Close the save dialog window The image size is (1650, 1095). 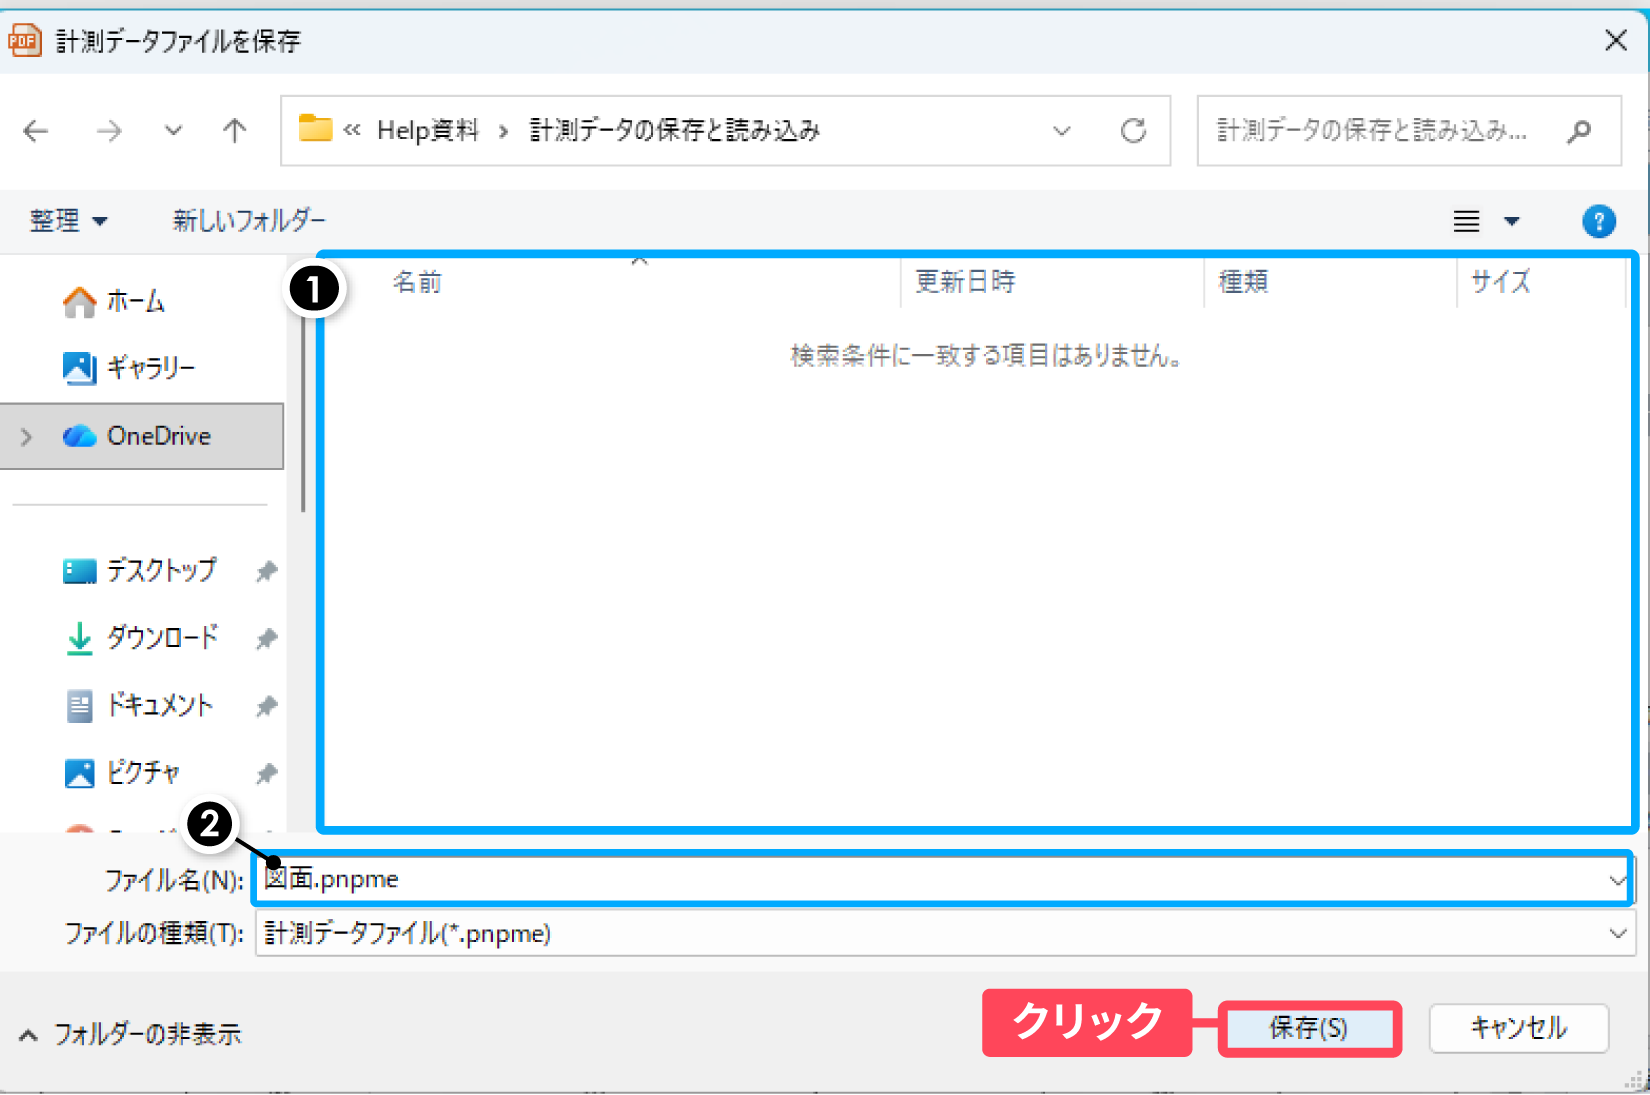[x=1616, y=40]
